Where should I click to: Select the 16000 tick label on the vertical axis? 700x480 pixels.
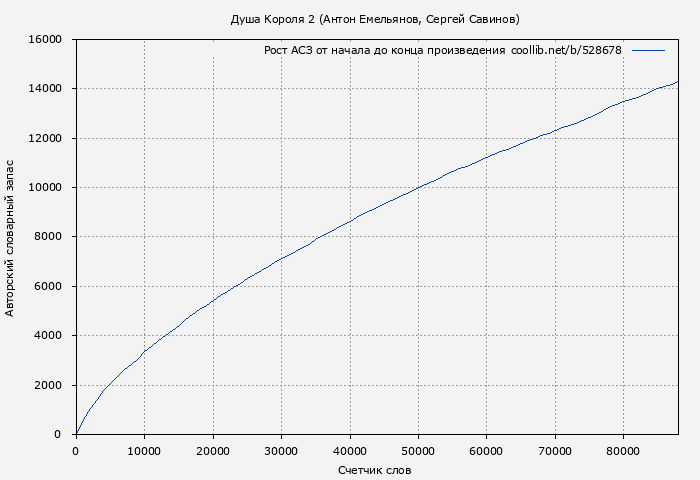[x=43, y=39]
